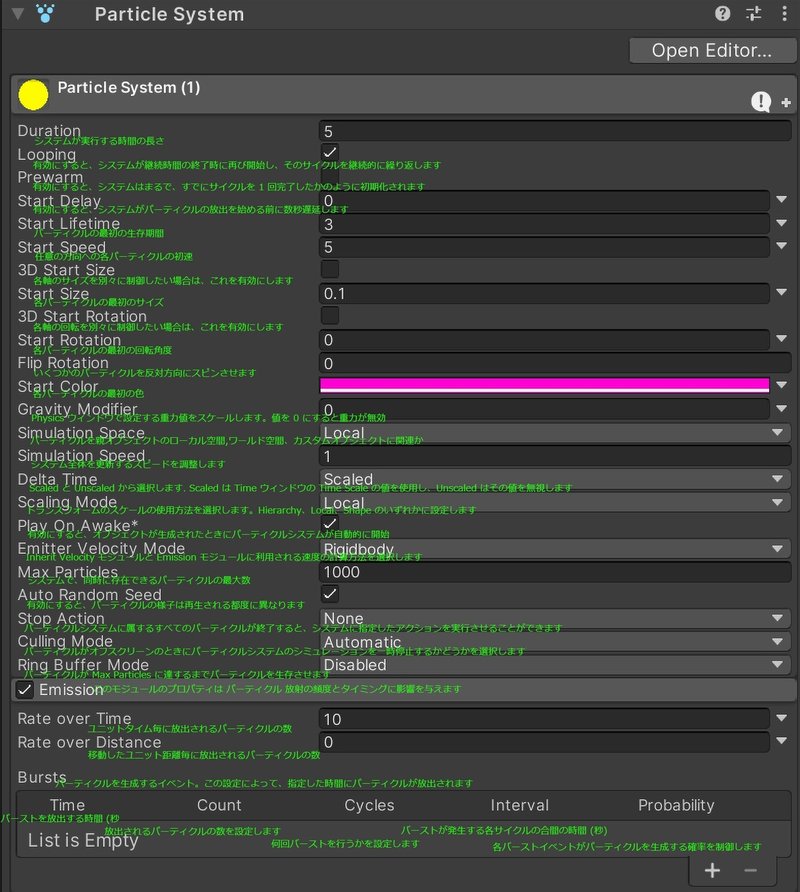Disable the Emission module checkbox
The width and height of the screenshot is (800, 892).
point(24,688)
